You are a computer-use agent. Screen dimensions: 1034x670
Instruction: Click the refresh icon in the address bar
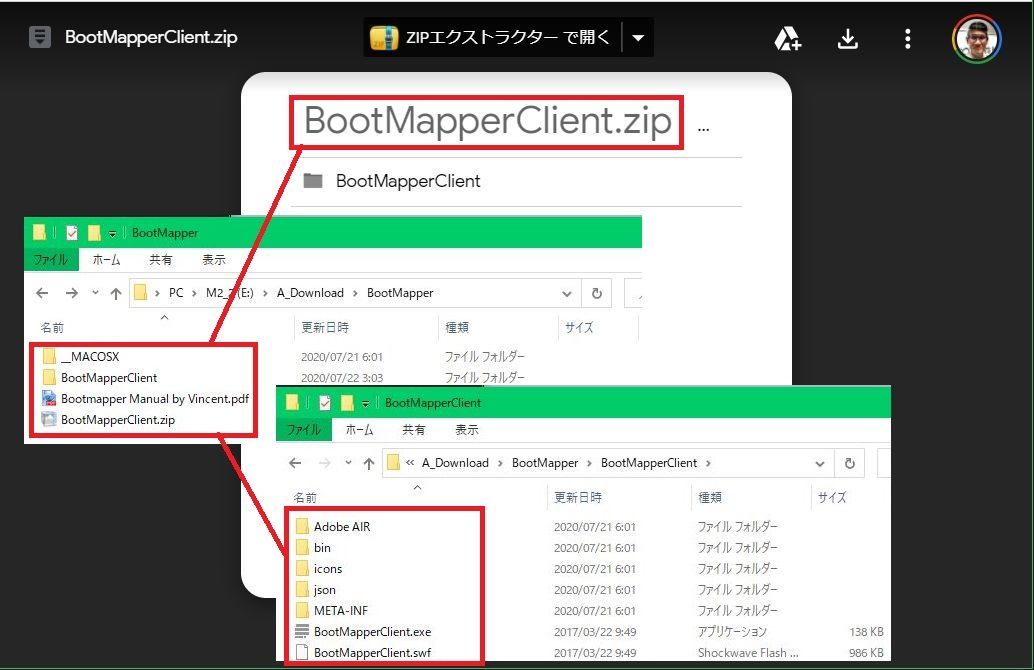(x=597, y=292)
